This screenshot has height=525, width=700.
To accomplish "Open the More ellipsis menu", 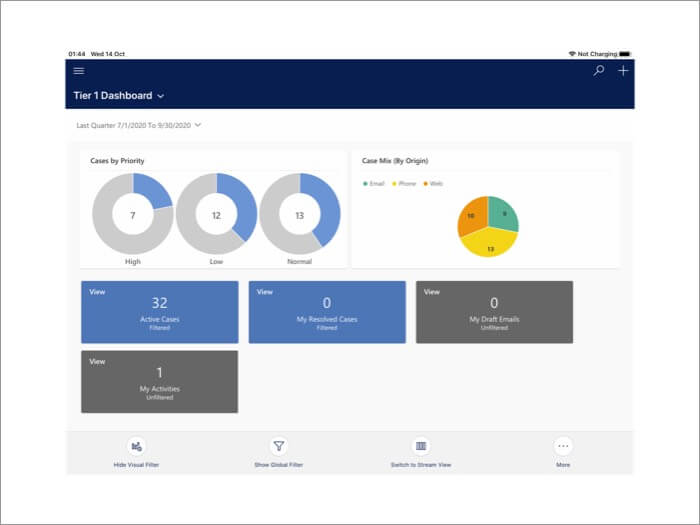I will pyautogui.click(x=563, y=446).
